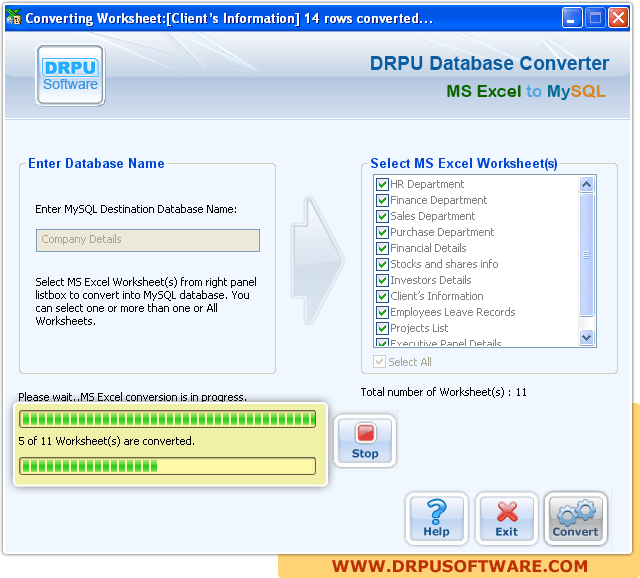This screenshot has width=640, height=578.
Task: Click the Exit button
Action: (x=507, y=518)
